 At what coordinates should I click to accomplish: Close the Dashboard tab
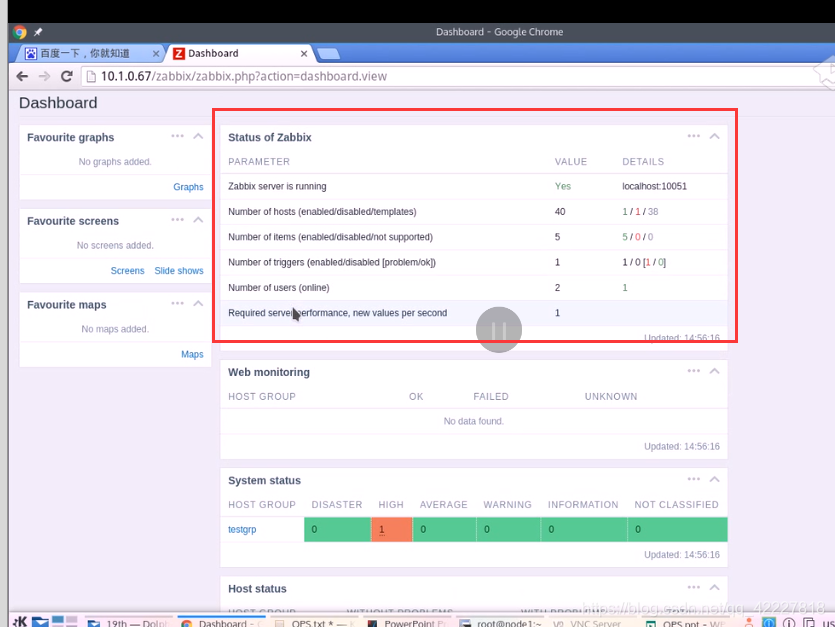tap(304, 53)
